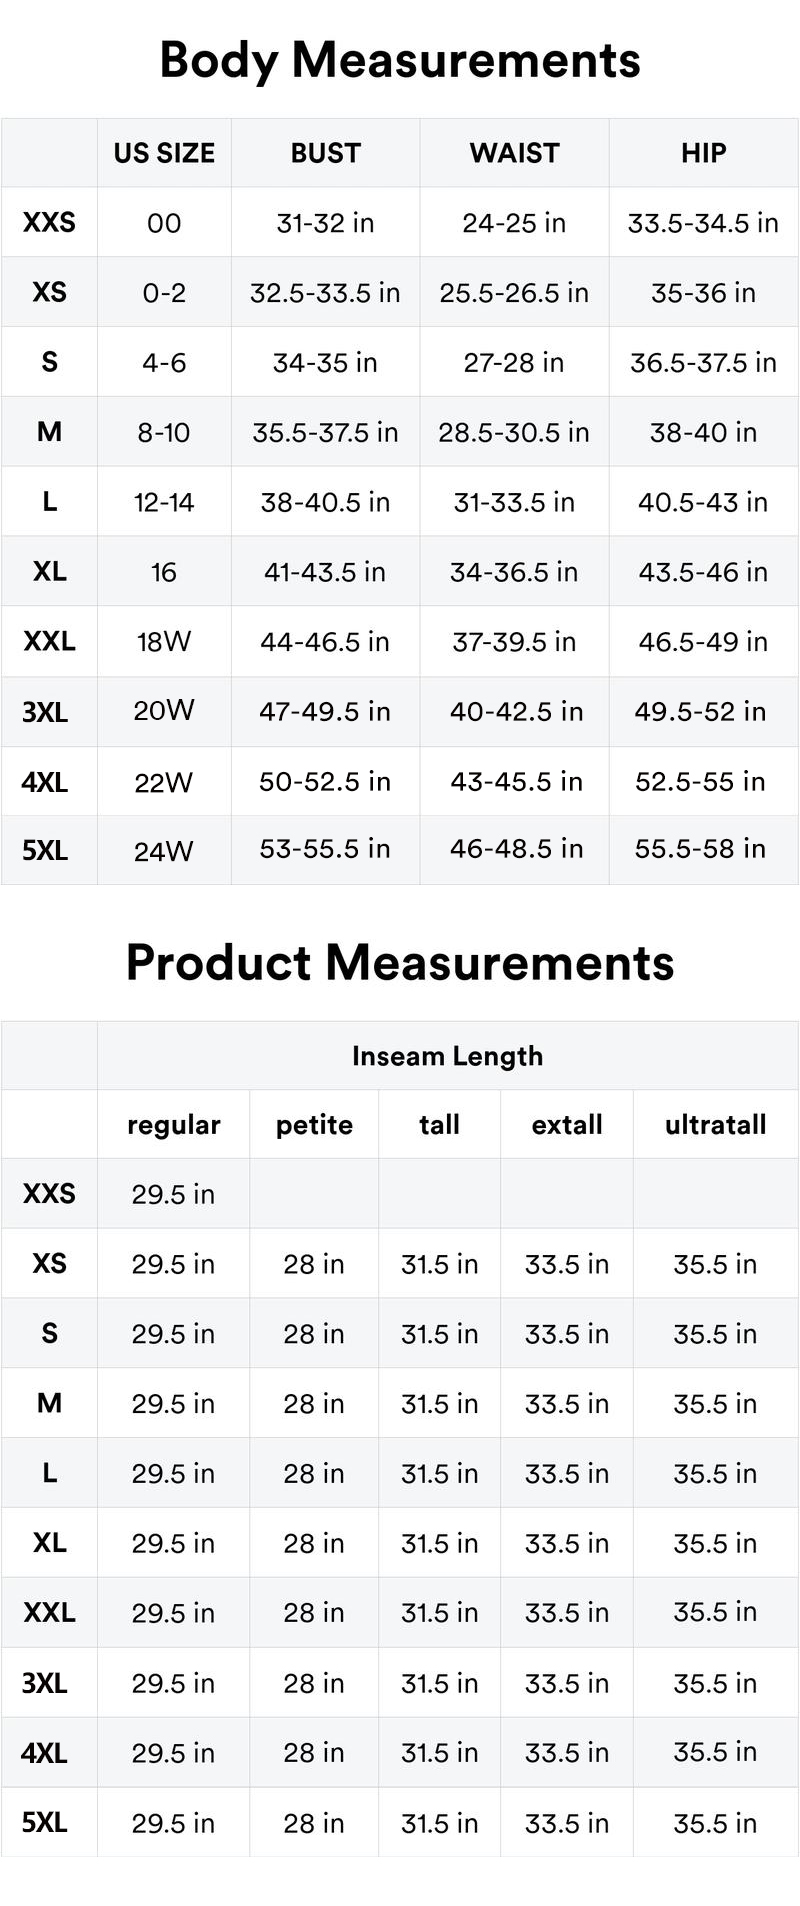Screen dimensions: 800x1906
Task: Click the 55.5-58 in hip cell
Action: click(x=700, y=849)
